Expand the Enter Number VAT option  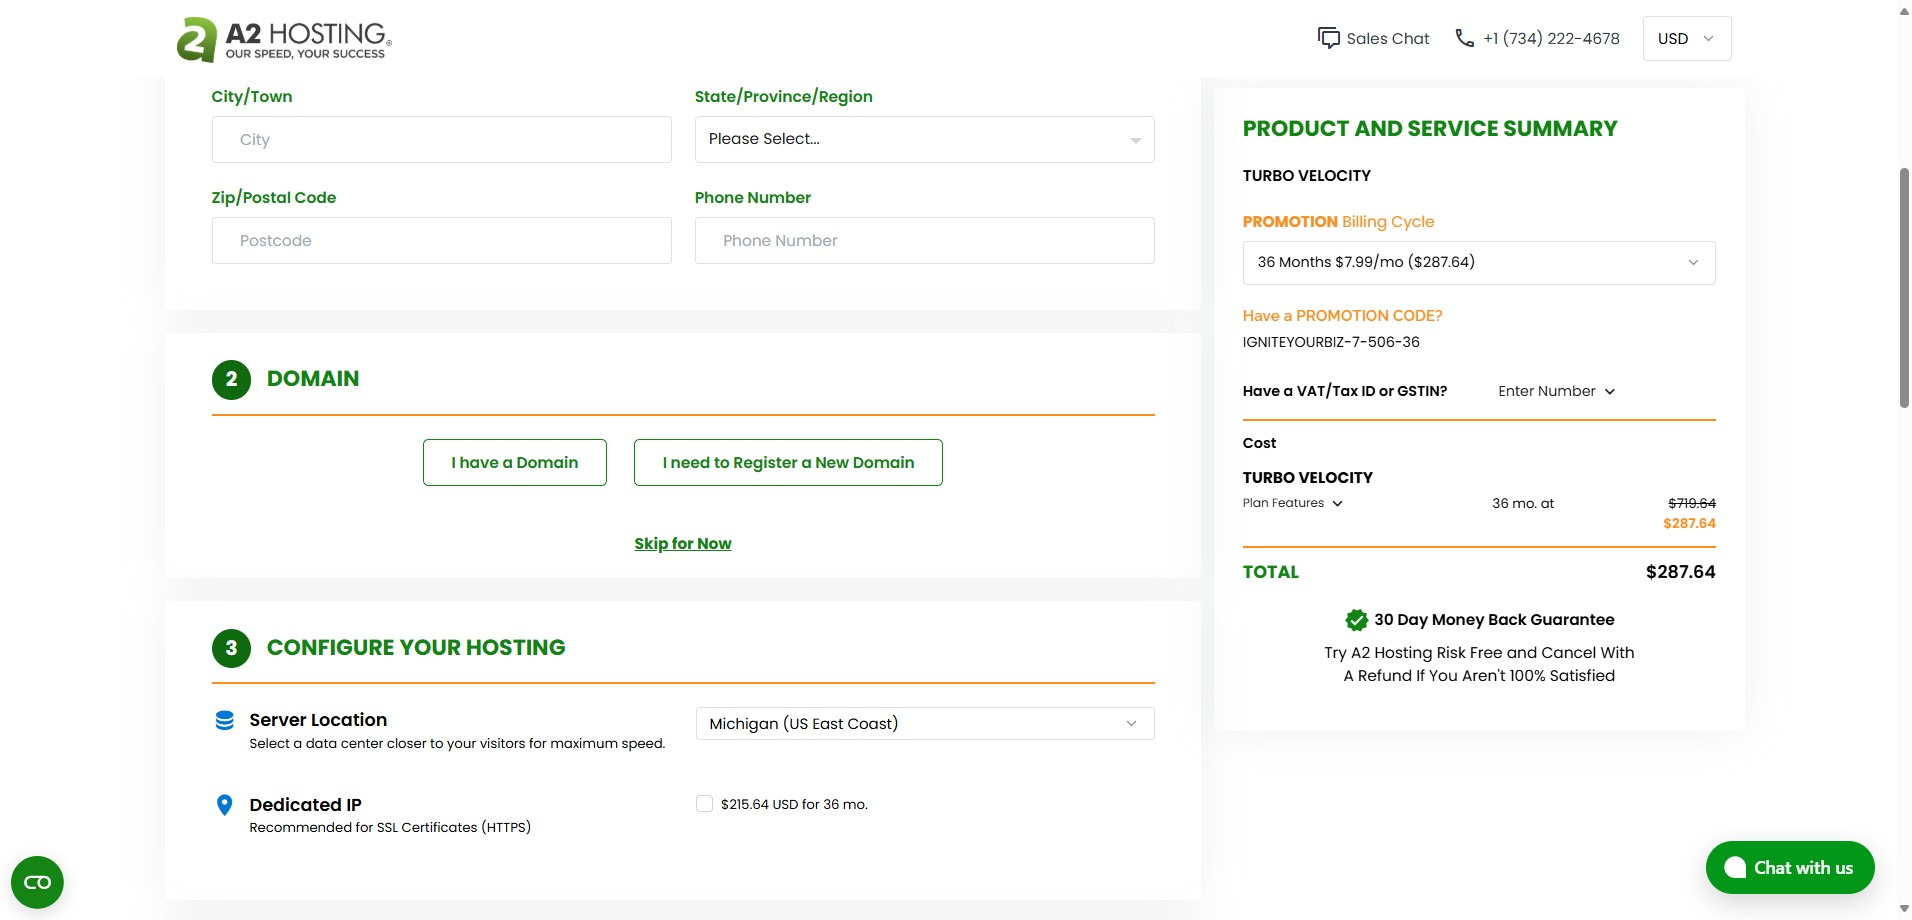(x=1556, y=391)
